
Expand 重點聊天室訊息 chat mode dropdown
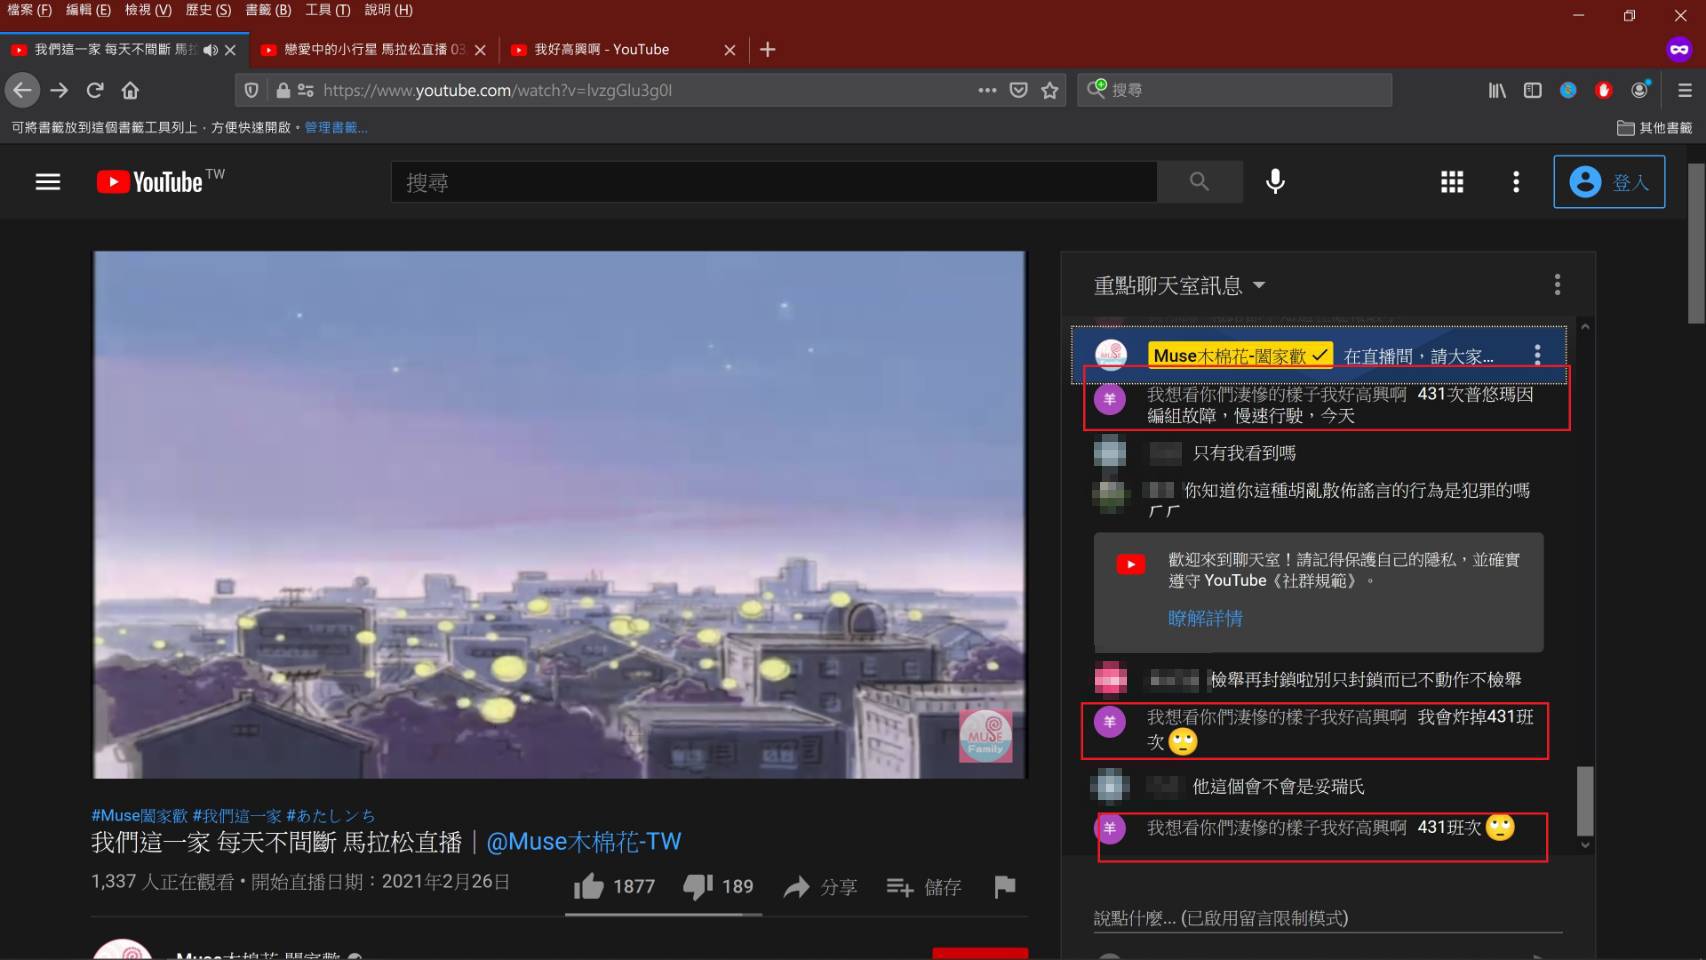[x=1180, y=286]
